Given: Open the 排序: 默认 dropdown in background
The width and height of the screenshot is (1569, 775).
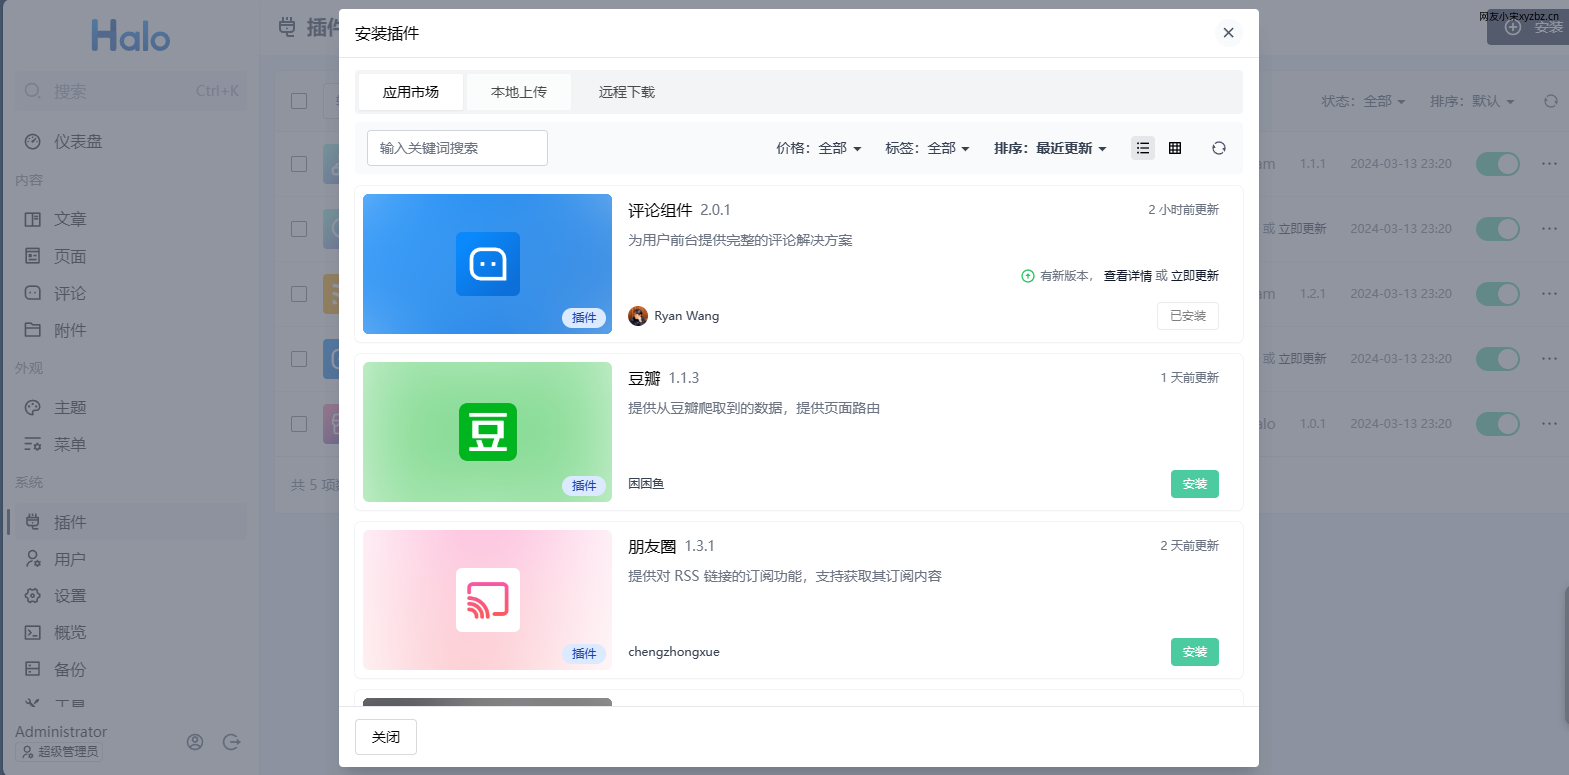Looking at the screenshot, I should coord(1472,101).
